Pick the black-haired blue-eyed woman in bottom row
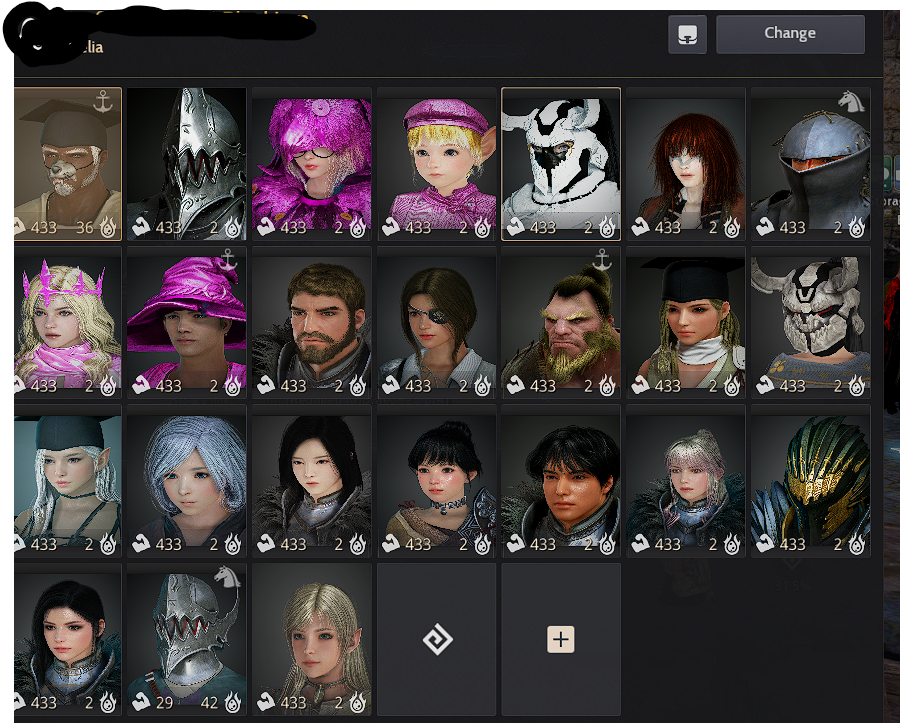Viewport: 900px width, 723px height. (68, 639)
